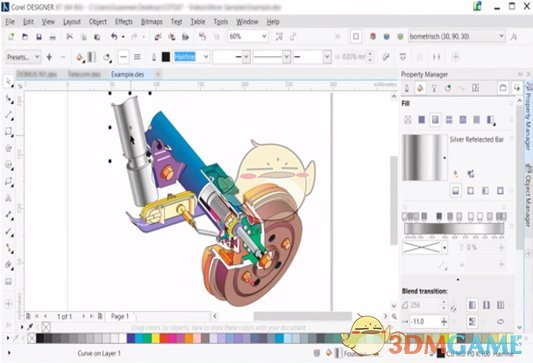Select Uniform fill type button
533x363 pixels.
coord(422,120)
